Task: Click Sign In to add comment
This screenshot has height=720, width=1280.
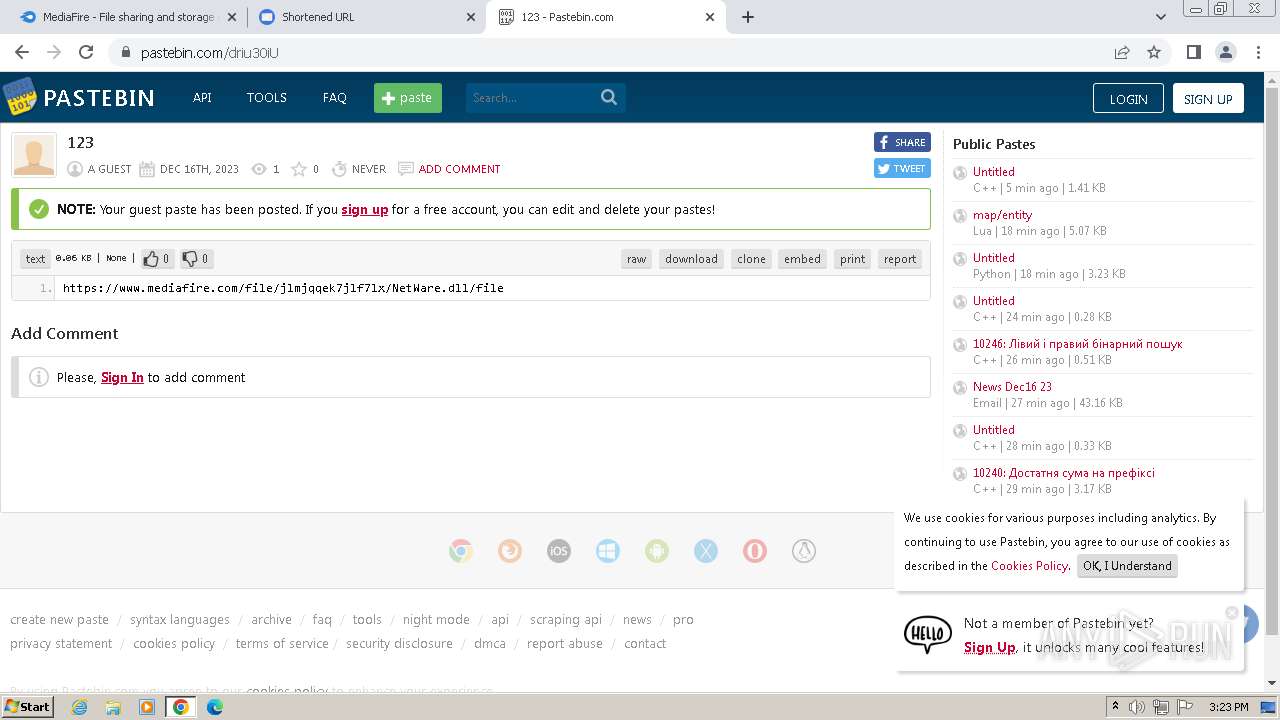Action: 122,377
